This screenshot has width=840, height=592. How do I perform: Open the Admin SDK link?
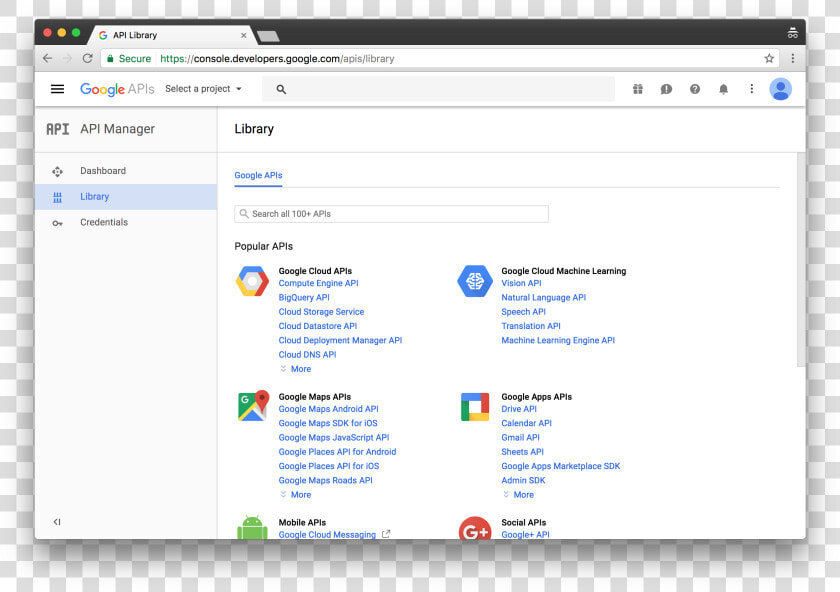tap(523, 481)
